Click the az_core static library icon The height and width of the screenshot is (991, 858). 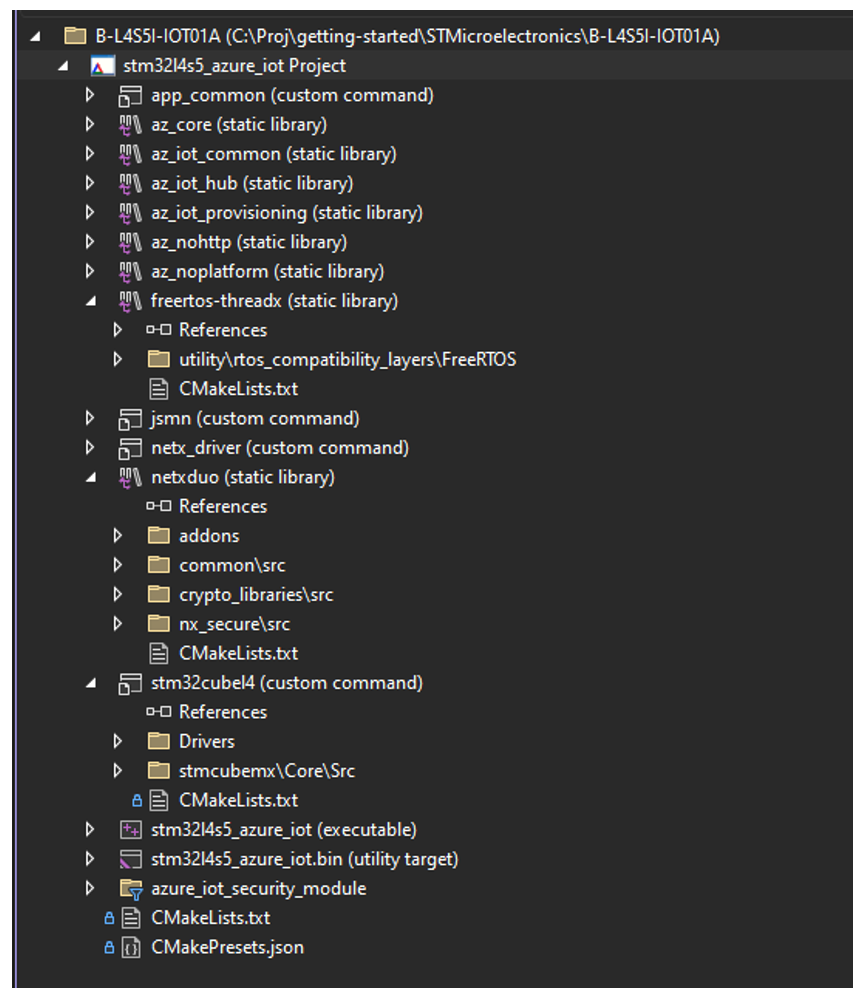(130, 125)
